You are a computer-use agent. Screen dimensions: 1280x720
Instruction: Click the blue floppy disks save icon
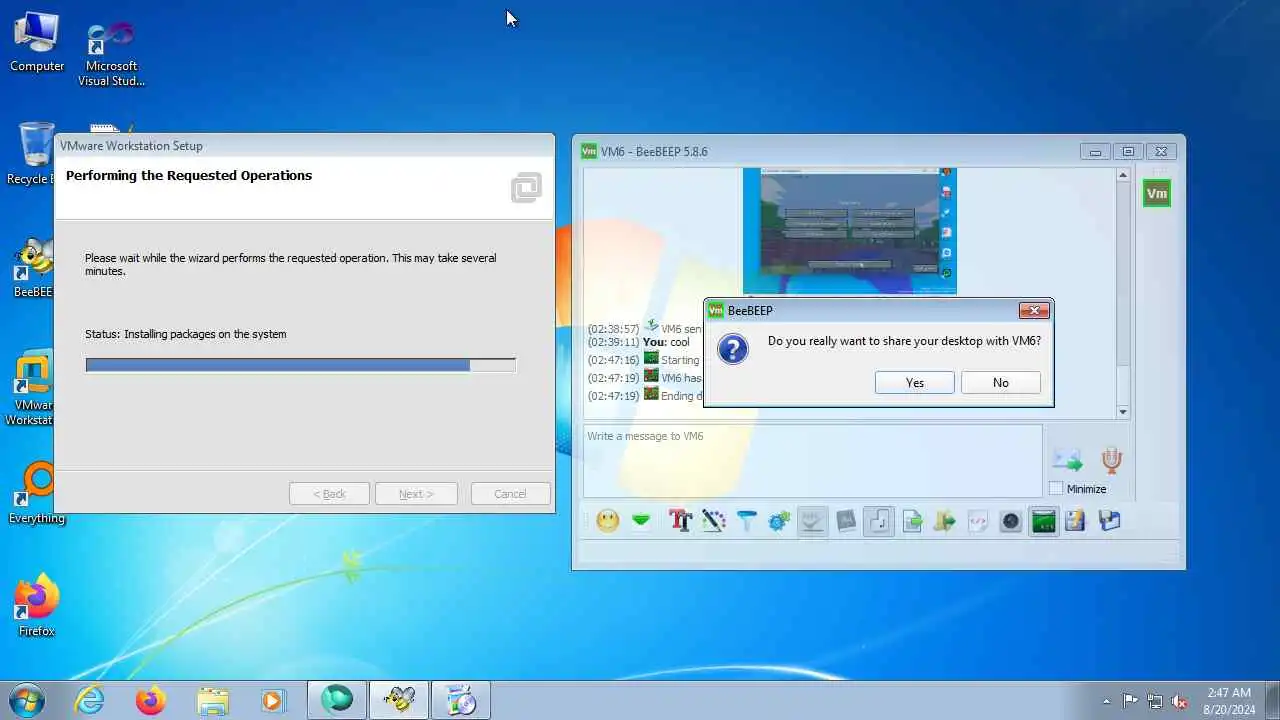[1109, 521]
